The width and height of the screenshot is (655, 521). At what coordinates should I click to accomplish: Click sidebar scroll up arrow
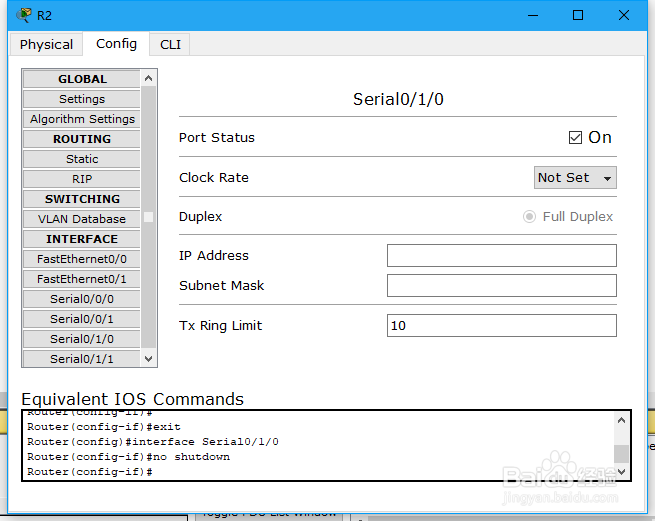point(148,78)
